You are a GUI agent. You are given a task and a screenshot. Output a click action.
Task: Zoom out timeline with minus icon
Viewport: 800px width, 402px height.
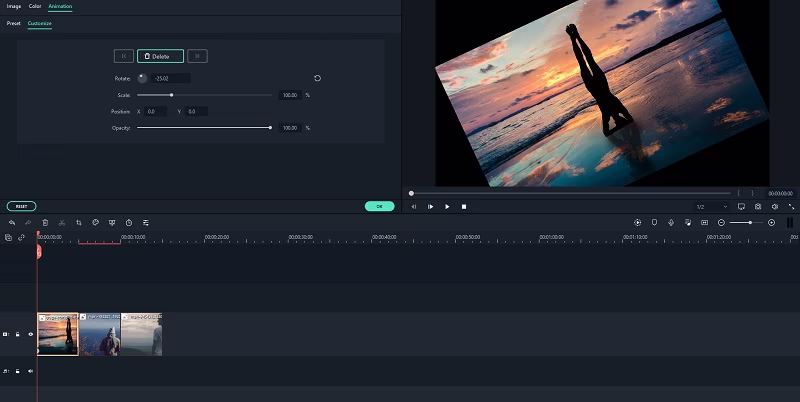coord(721,222)
